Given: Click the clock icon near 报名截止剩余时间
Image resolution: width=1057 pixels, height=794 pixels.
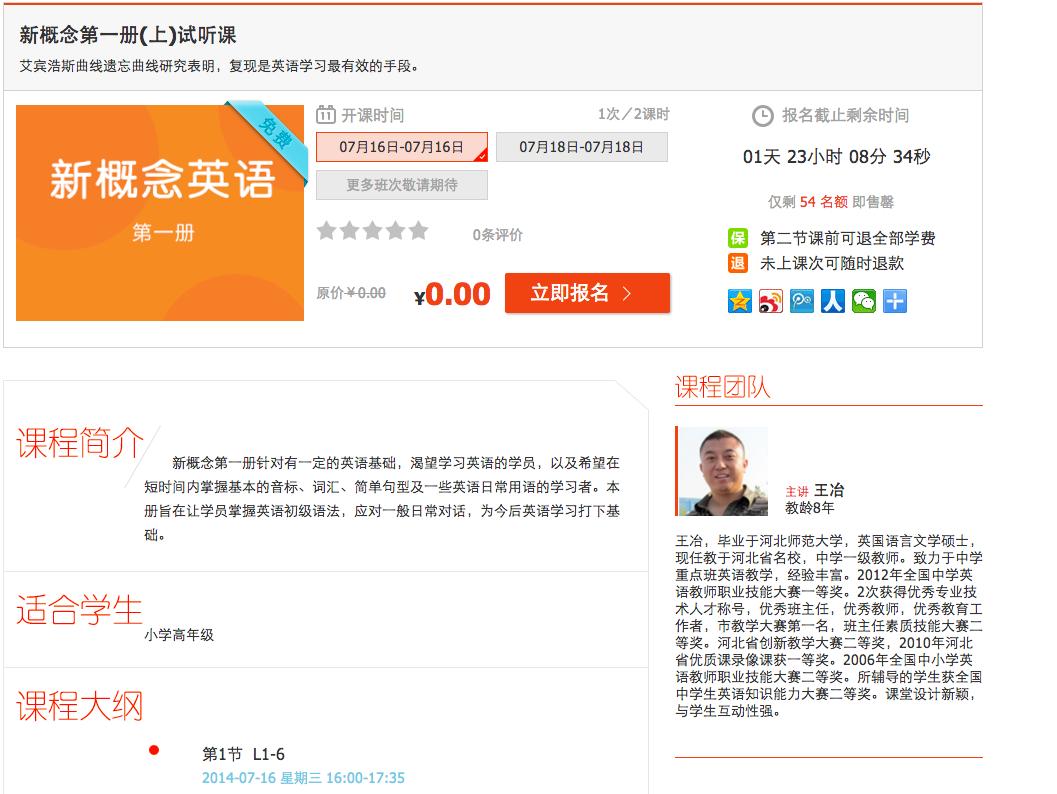Looking at the screenshot, I should (x=762, y=116).
